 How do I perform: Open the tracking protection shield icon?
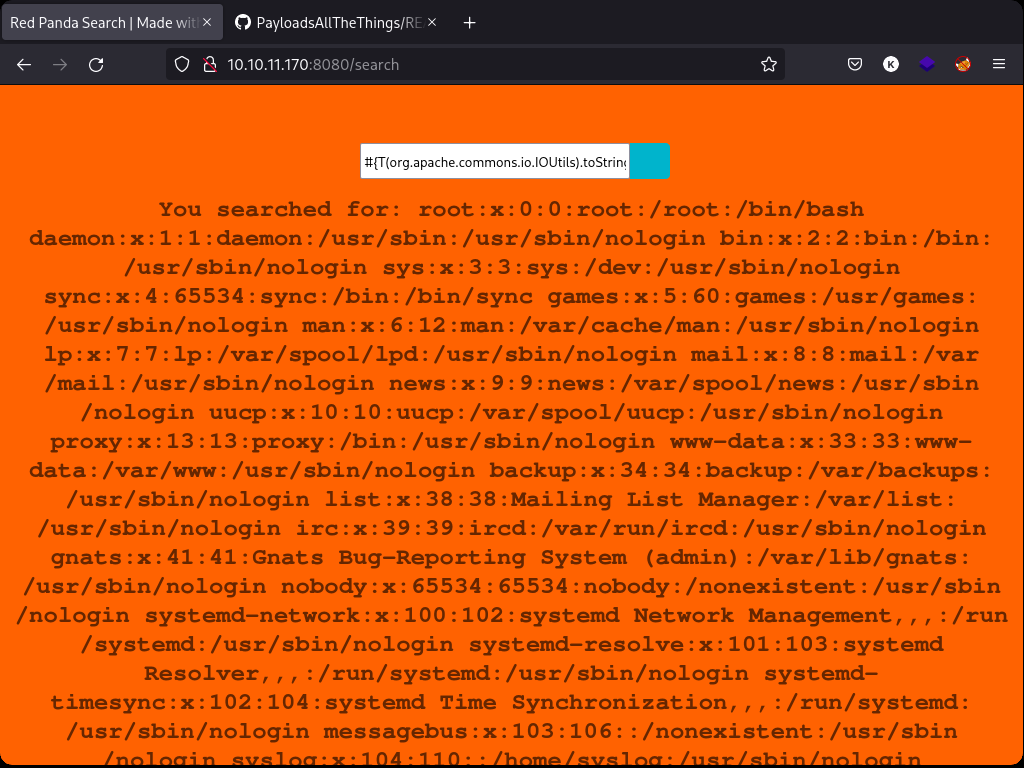tap(182, 64)
